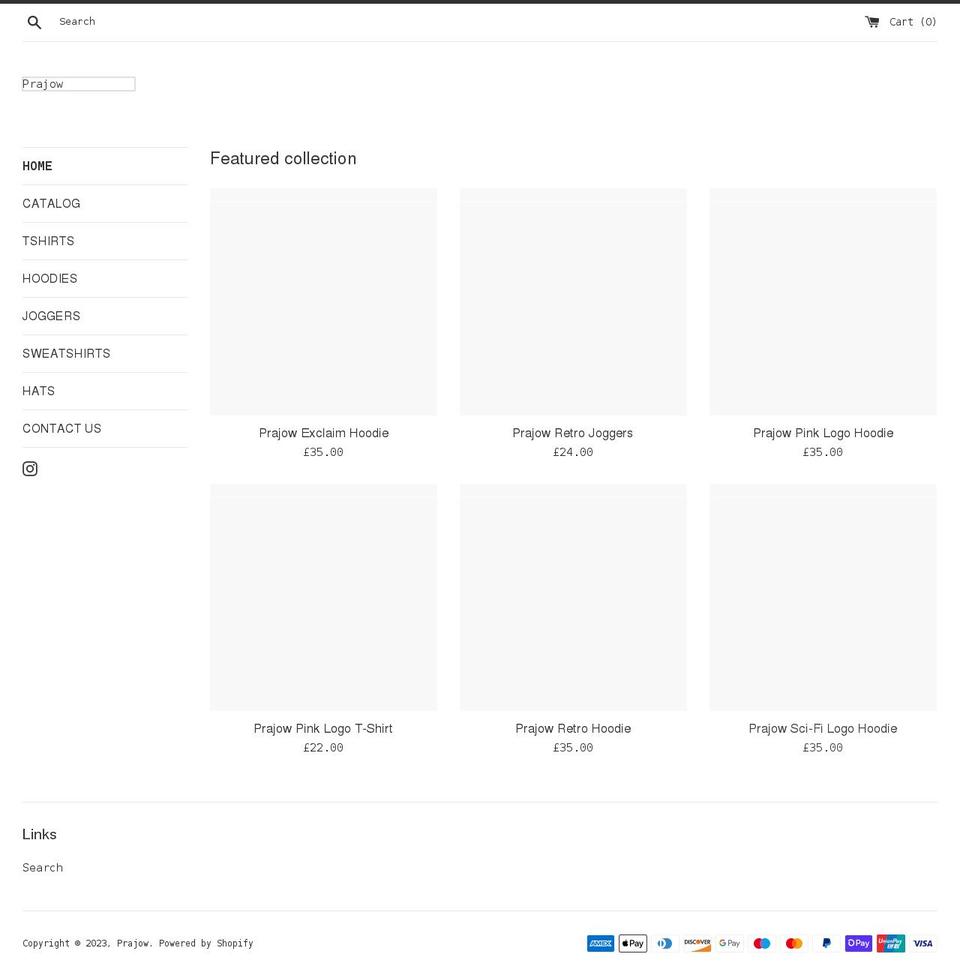Image resolution: width=960 pixels, height=975 pixels.
Task: Click the Prajow Sci-Fi Logo Hoodie title
Action: 823,728
